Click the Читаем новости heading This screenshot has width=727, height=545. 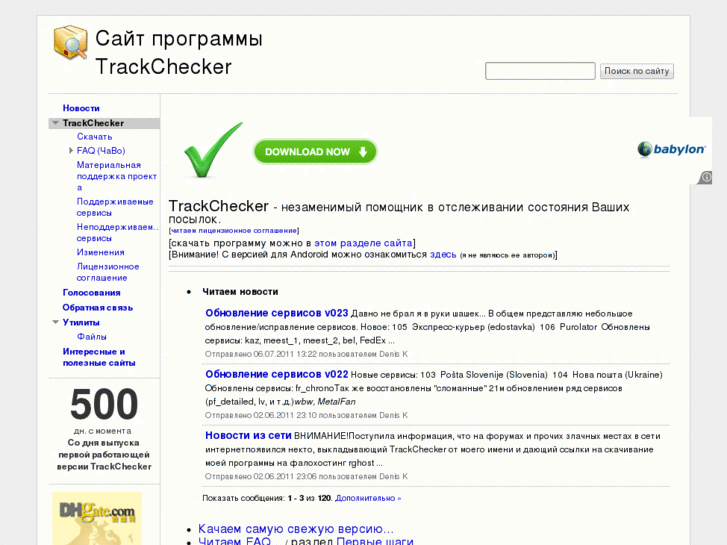coord(240,292)
